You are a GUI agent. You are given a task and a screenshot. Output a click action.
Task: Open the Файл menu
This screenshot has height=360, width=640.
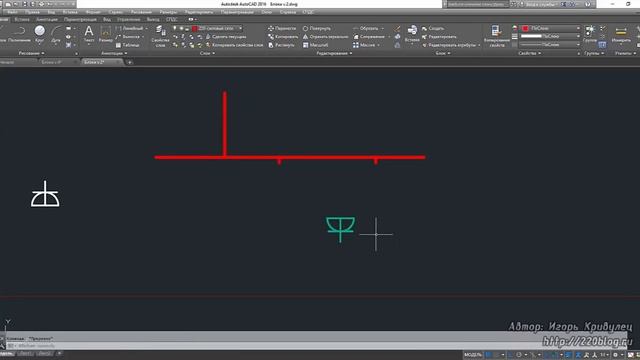12,12
